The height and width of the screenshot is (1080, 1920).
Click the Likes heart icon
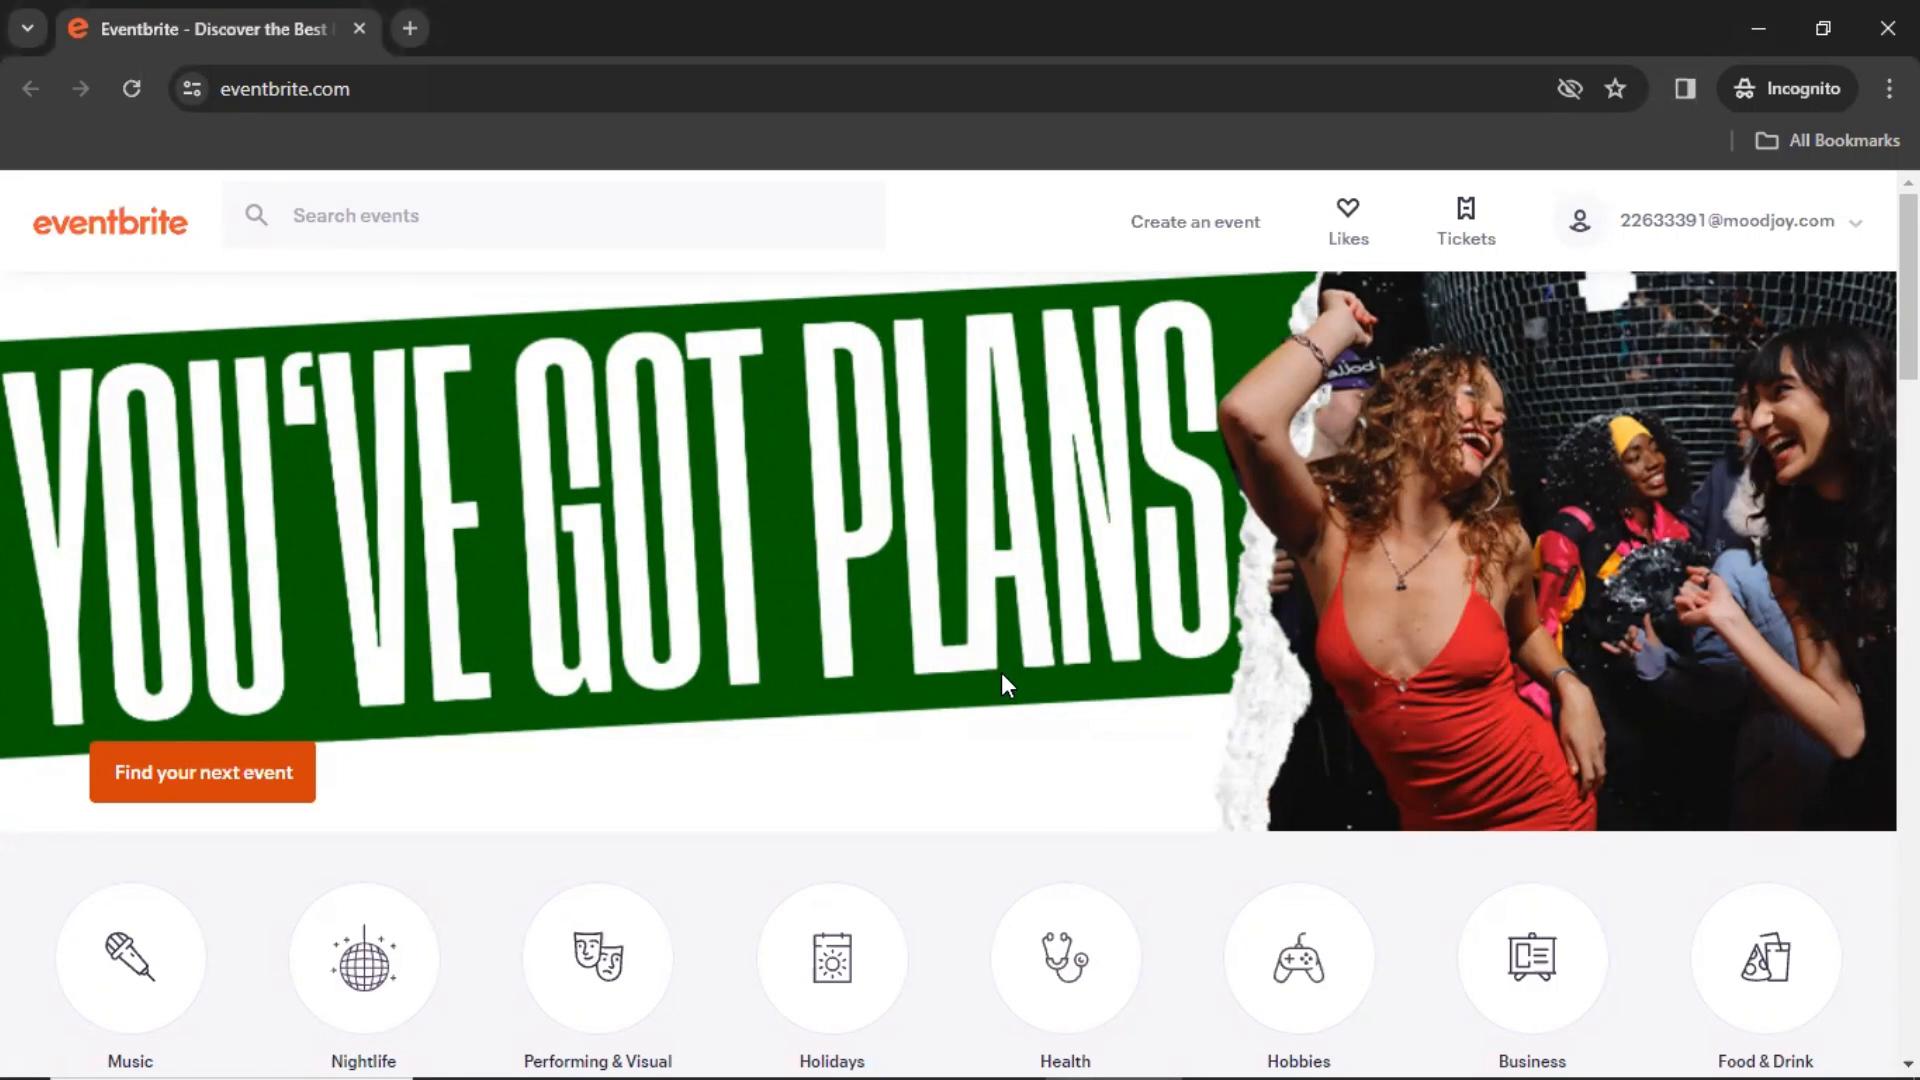[1348, 207]
